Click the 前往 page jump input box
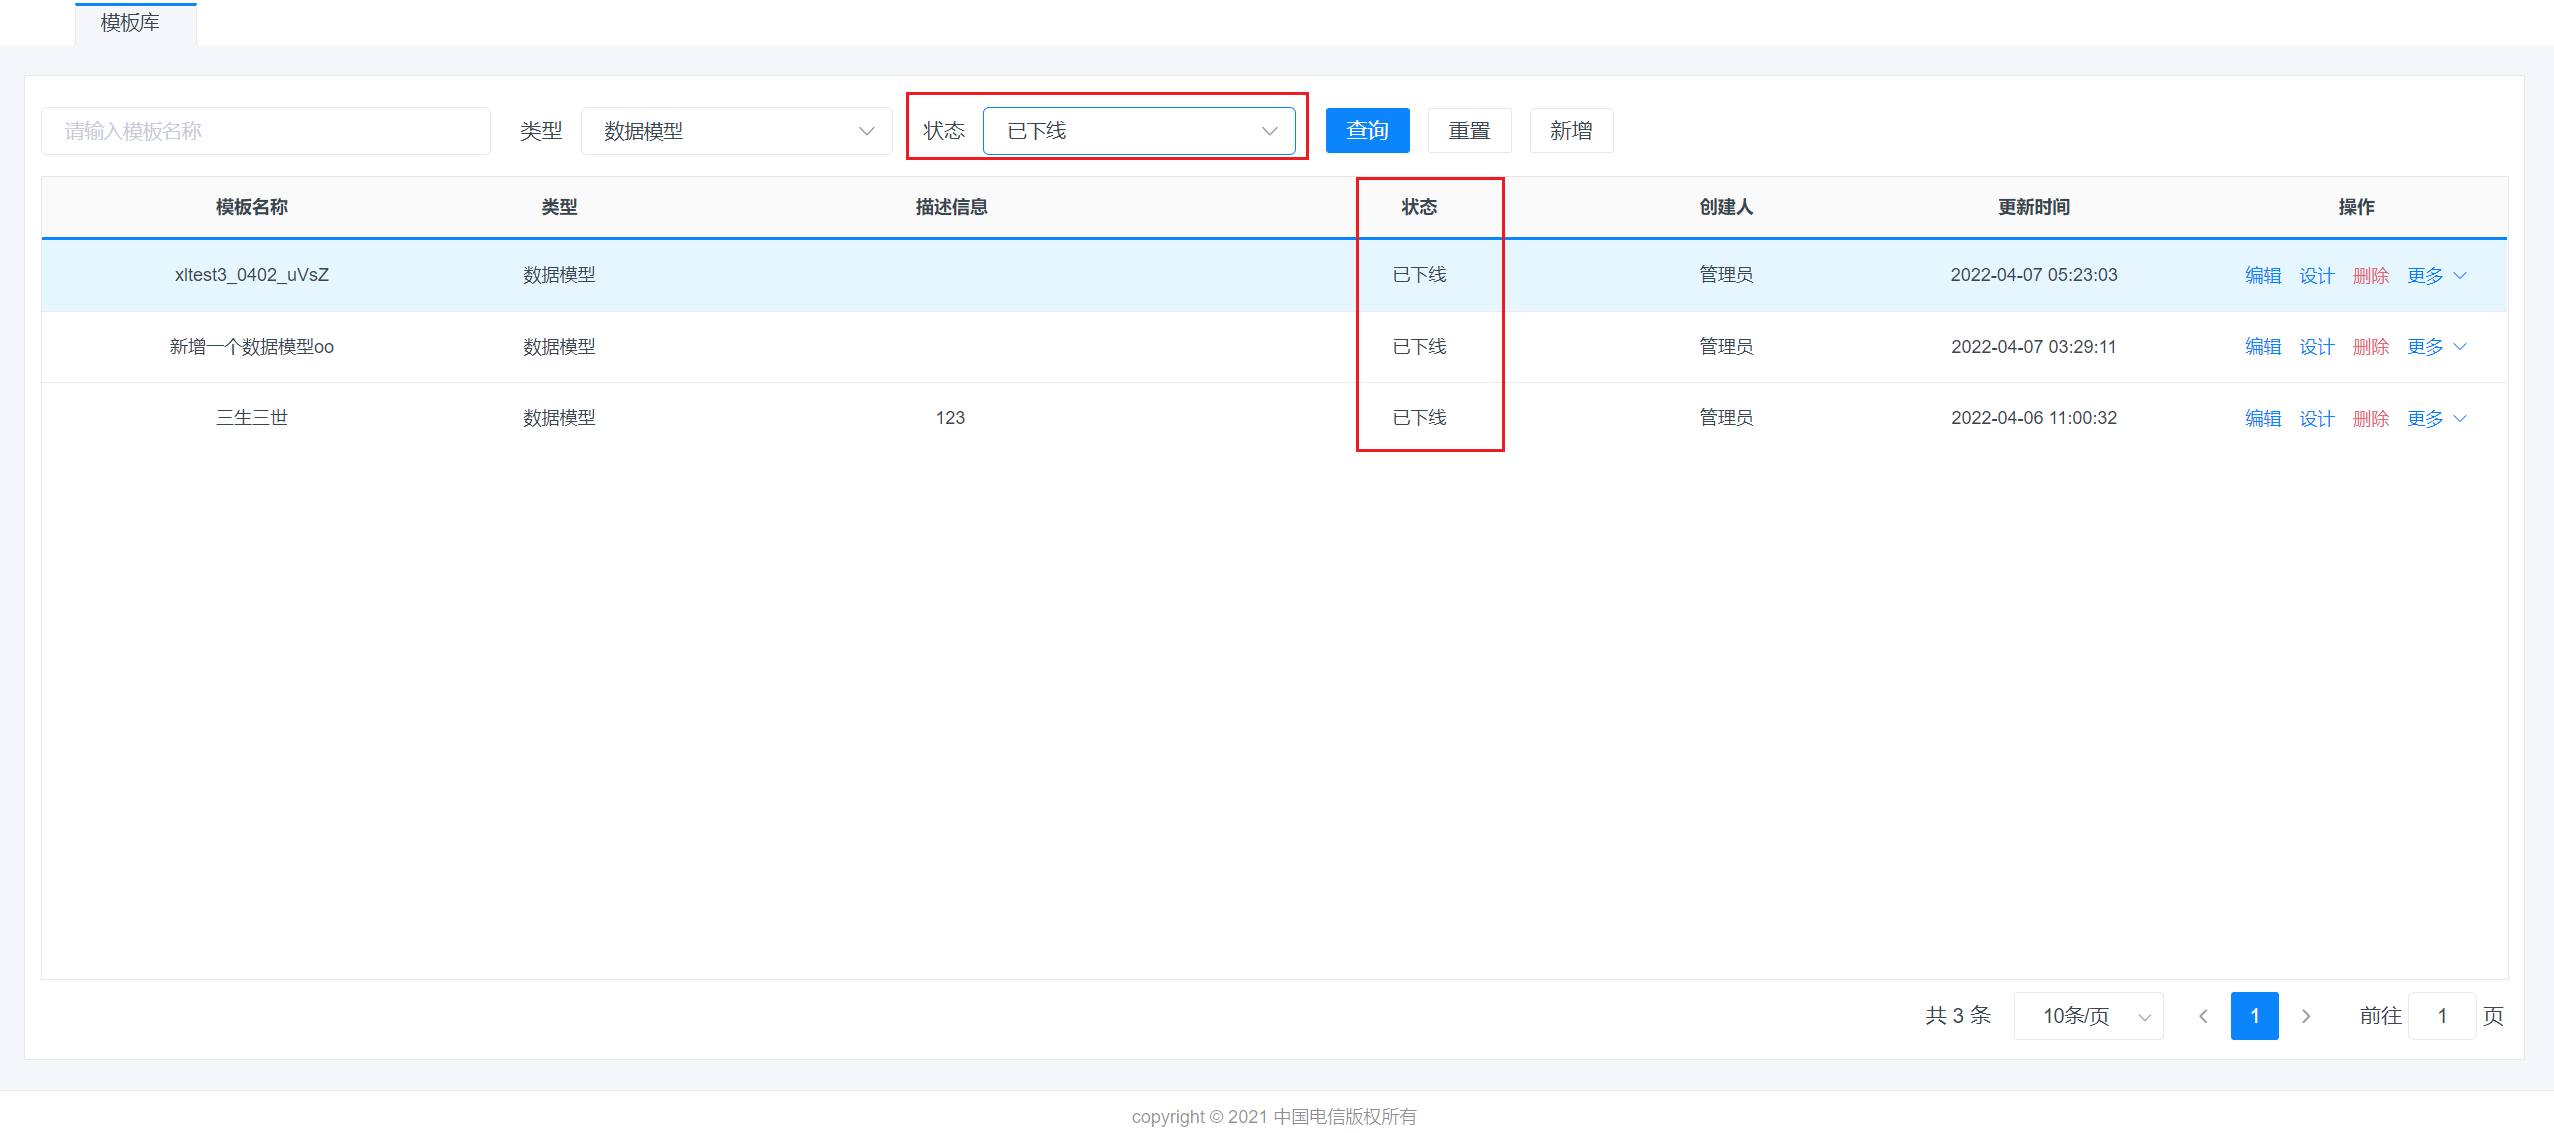2554x1133 pixels. (x=2441, y=1016)
